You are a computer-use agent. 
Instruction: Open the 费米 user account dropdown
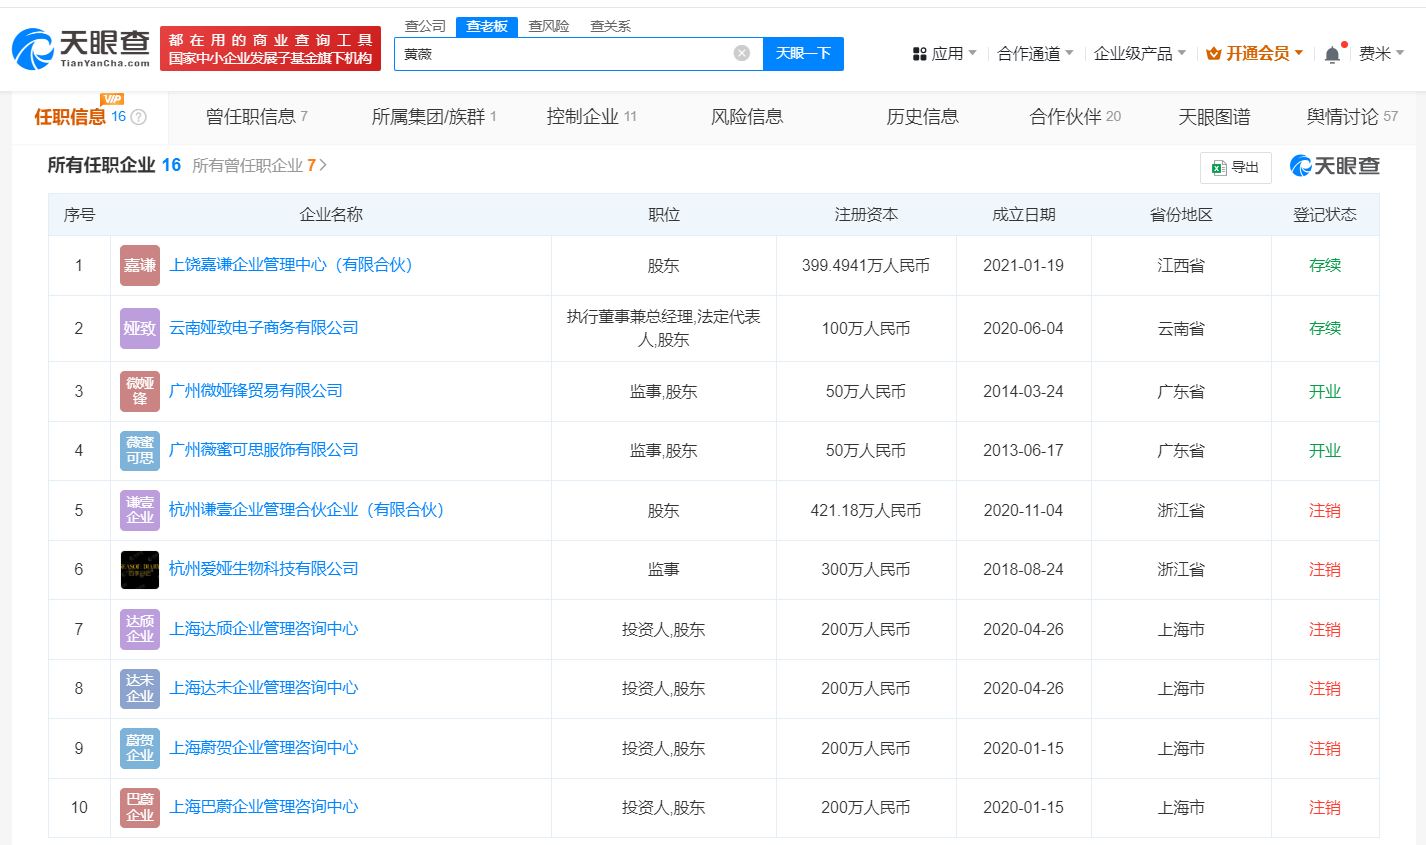1381,53
